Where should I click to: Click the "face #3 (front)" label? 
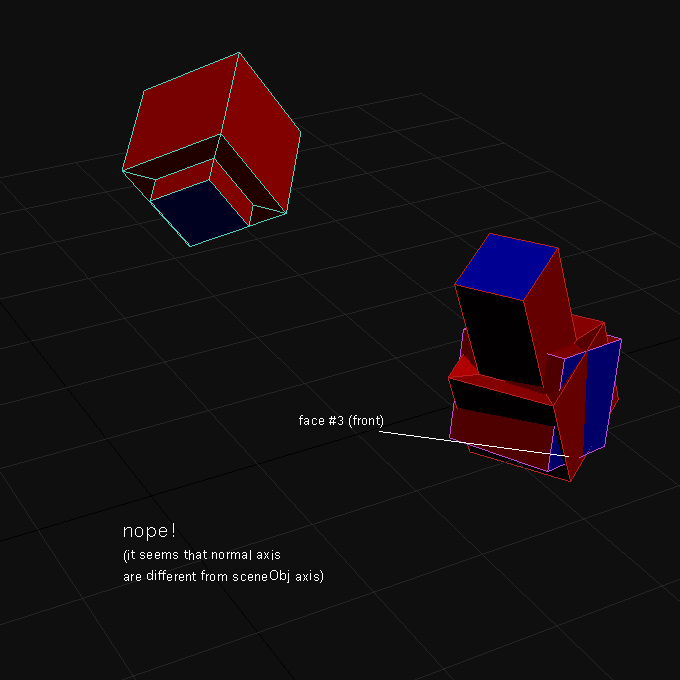point(341,421)
